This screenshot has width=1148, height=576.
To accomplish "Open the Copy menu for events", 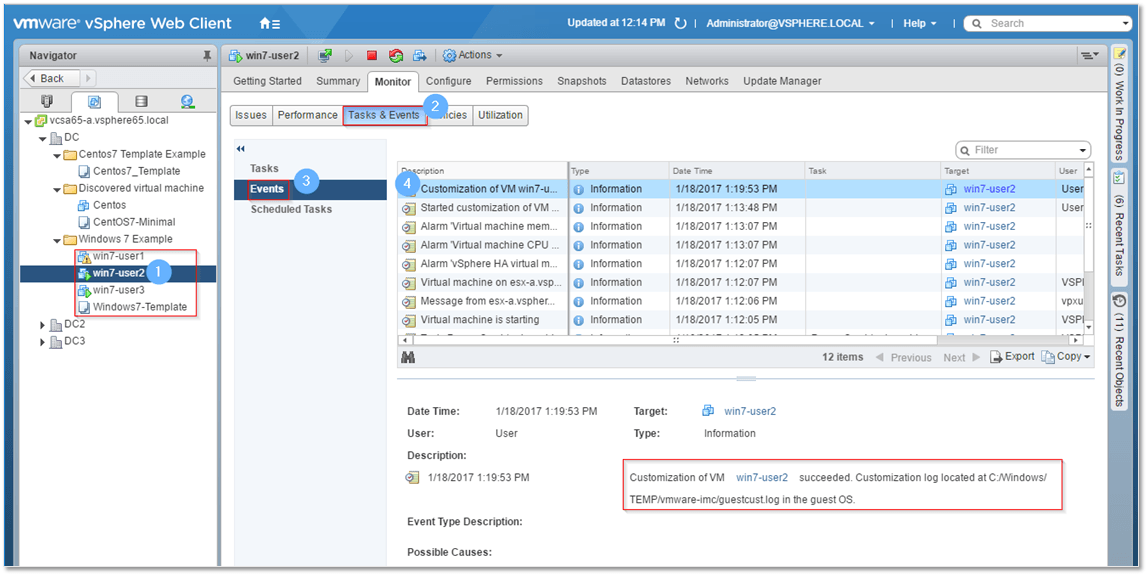I will click(x=1067, y=356).
